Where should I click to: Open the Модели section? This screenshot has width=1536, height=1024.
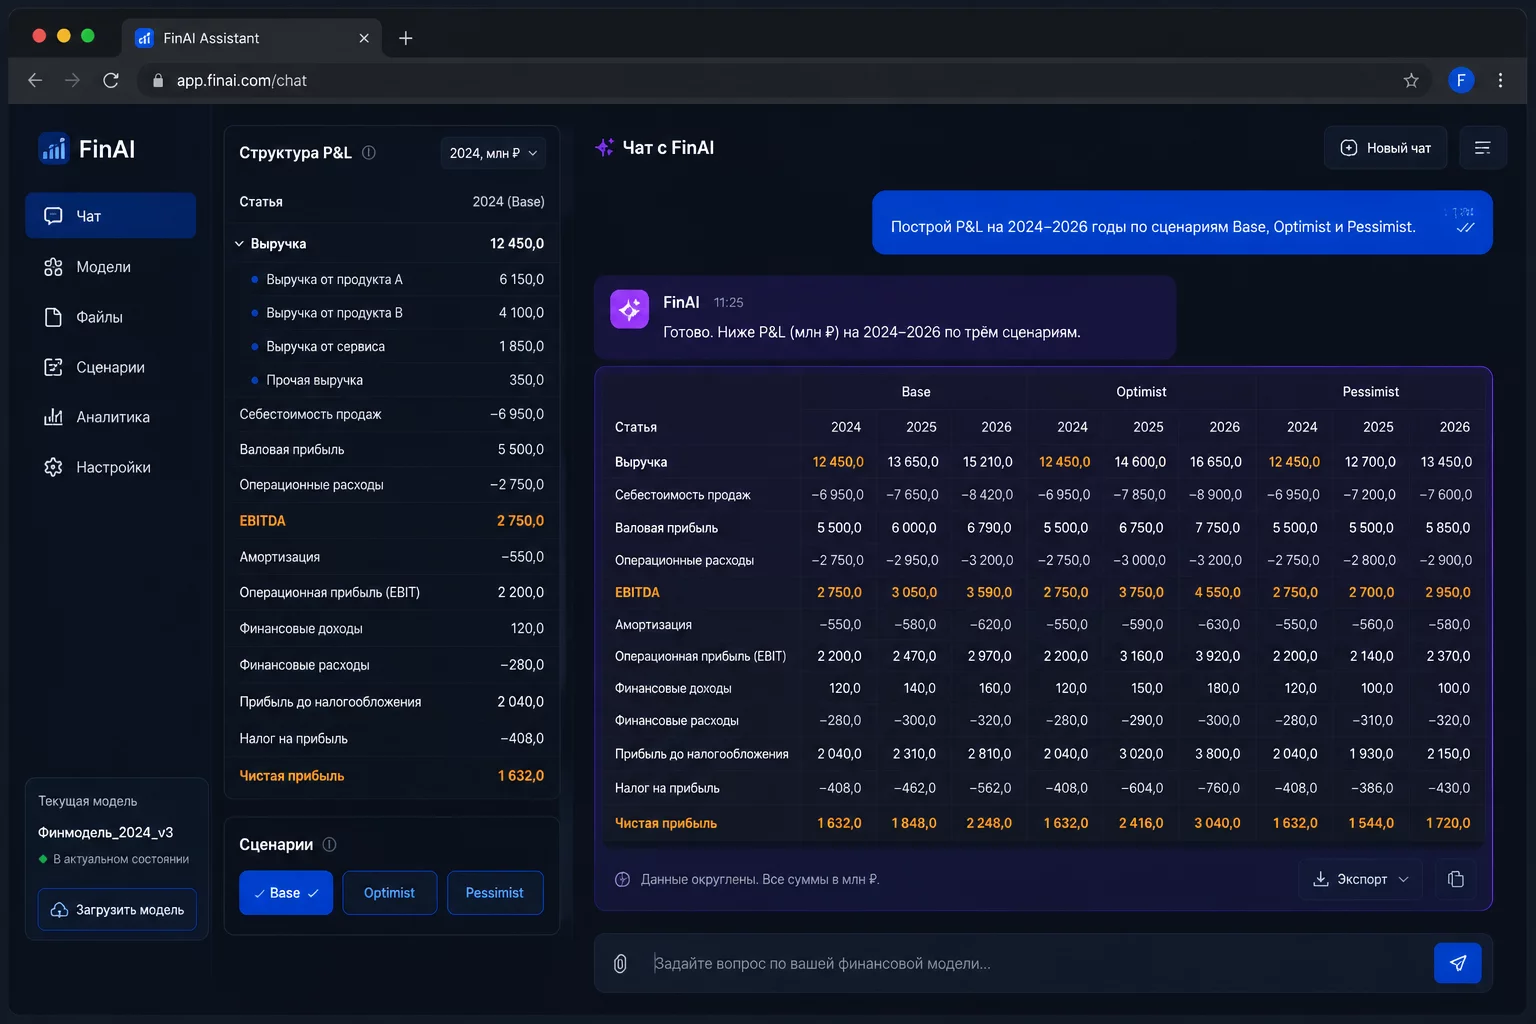111,267
